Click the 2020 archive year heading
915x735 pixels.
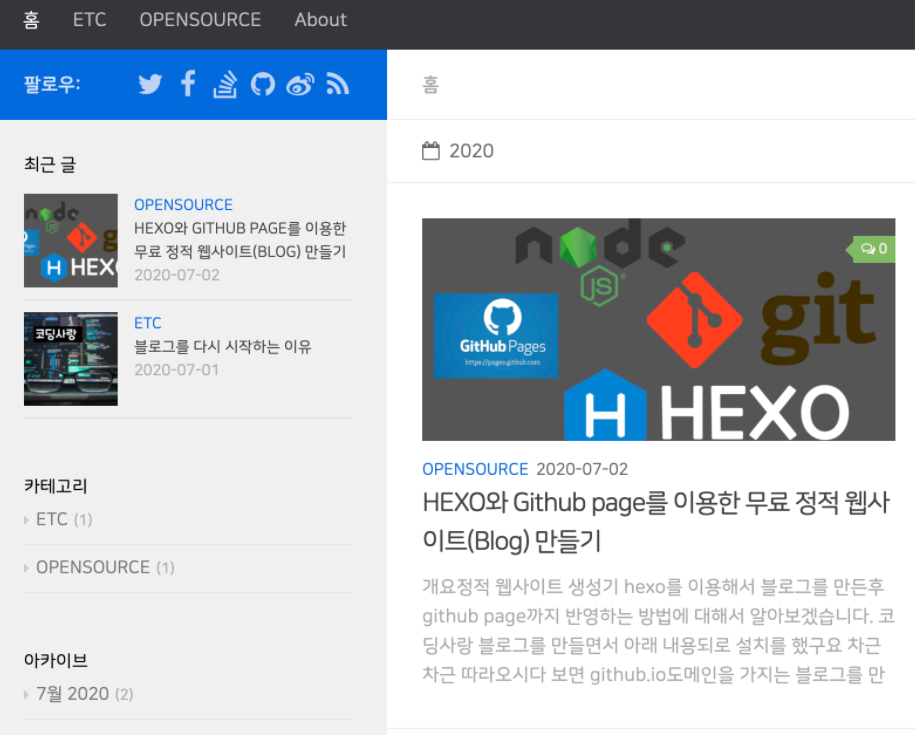point(472,151)
